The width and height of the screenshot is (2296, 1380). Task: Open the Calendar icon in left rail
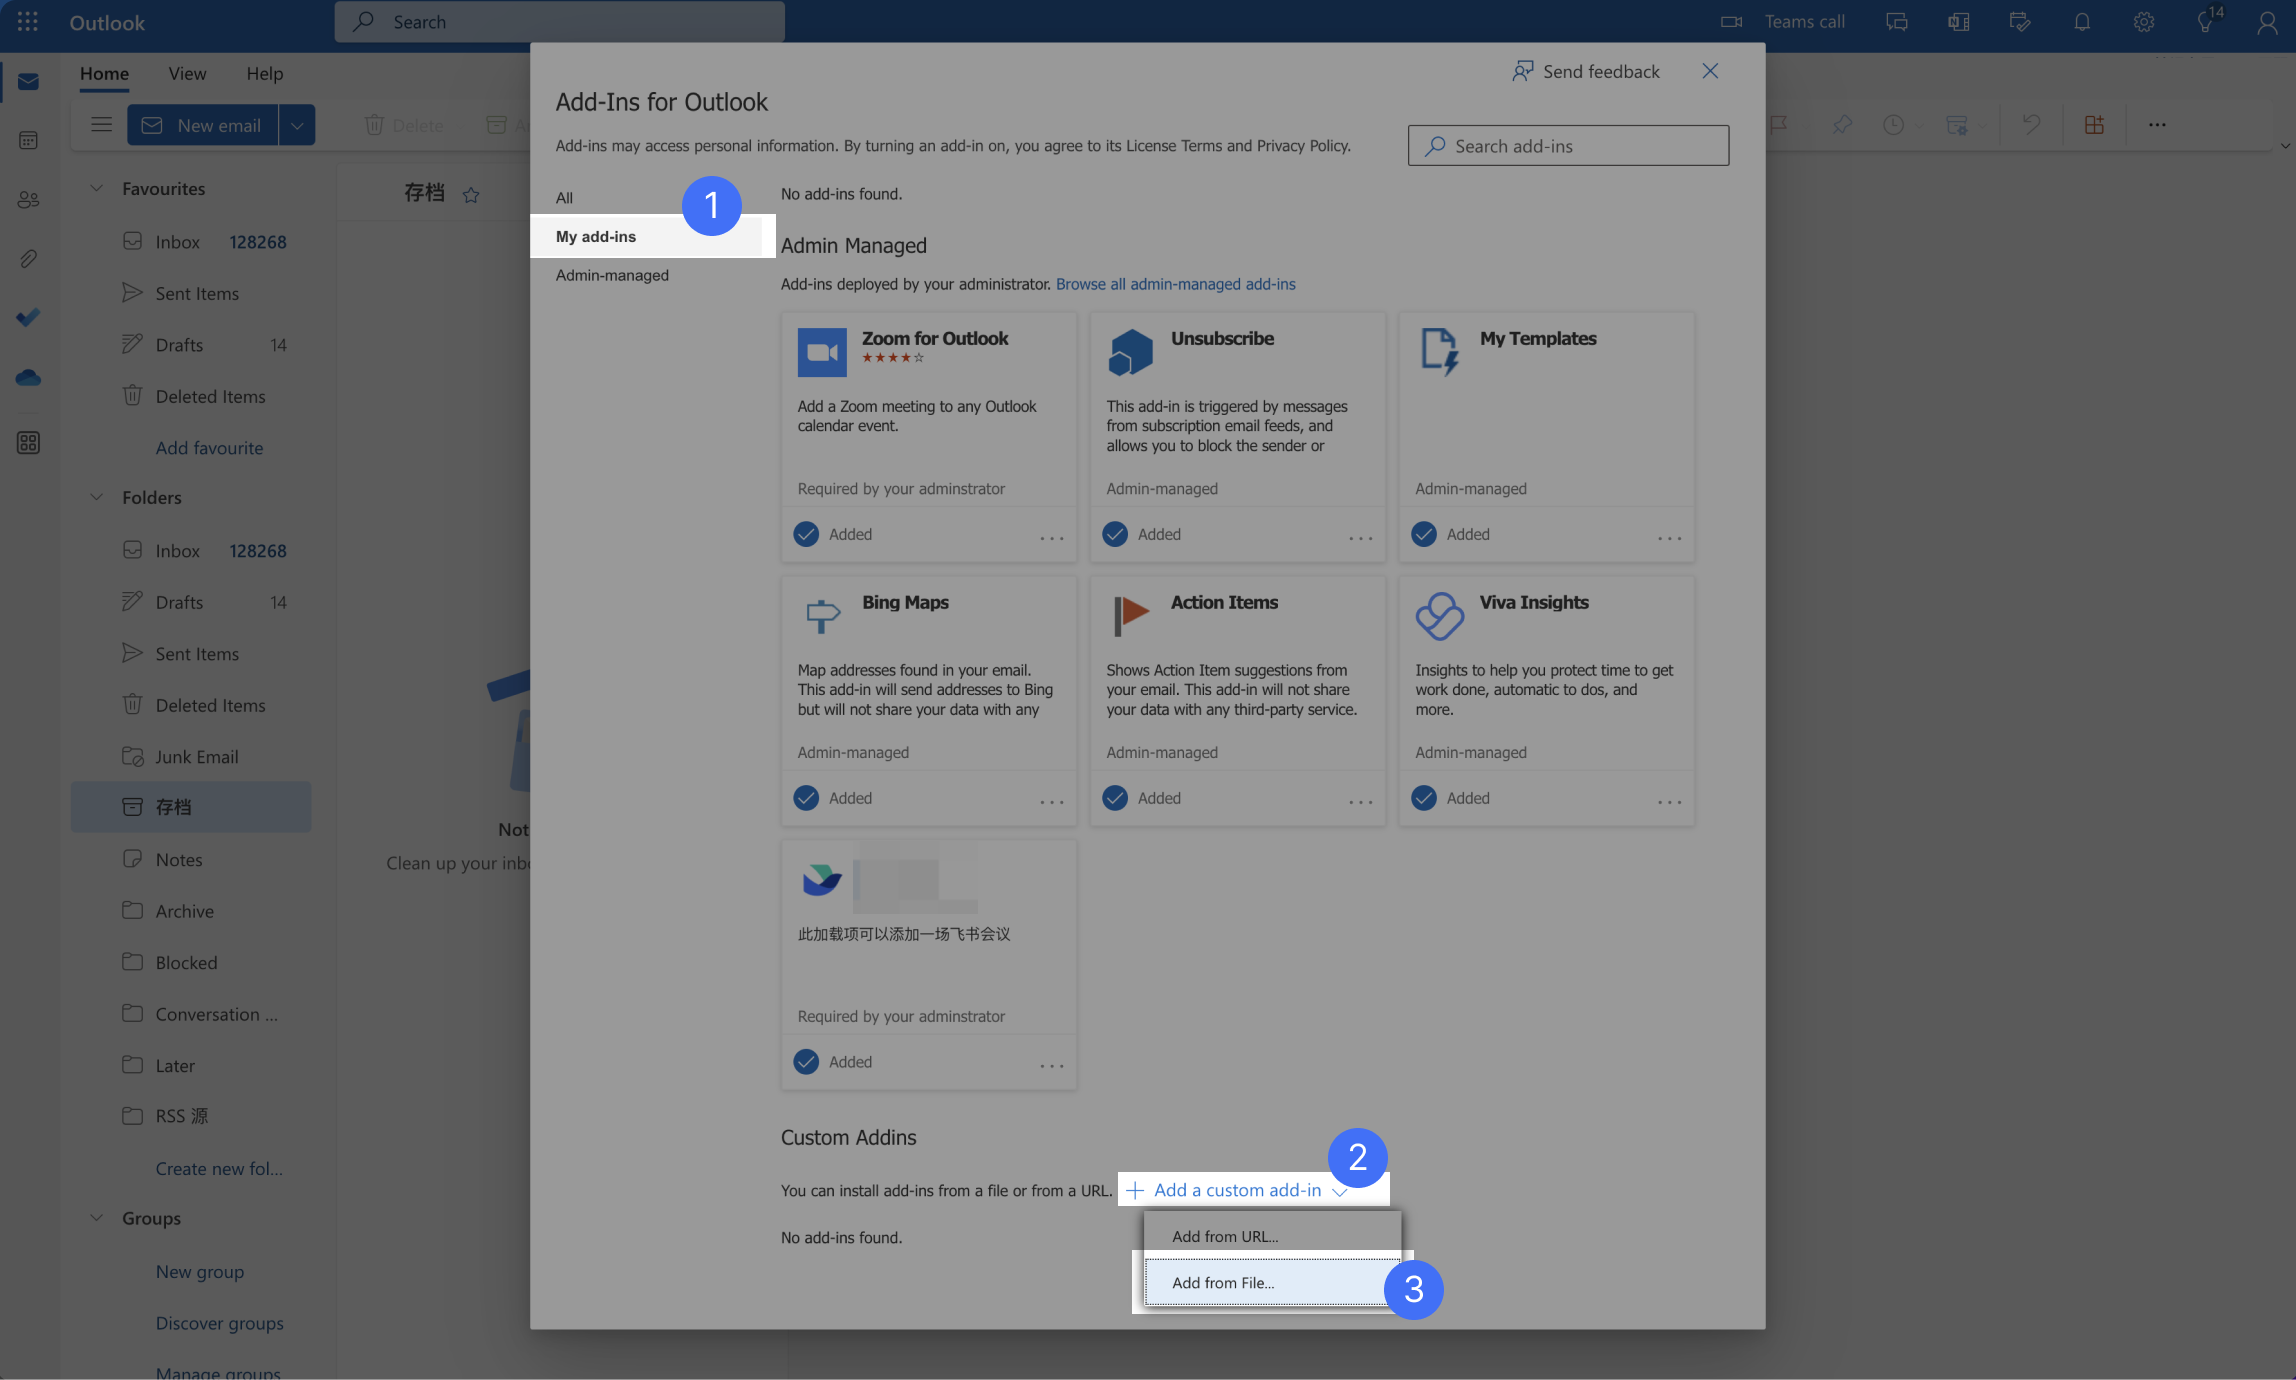point(28,141)
